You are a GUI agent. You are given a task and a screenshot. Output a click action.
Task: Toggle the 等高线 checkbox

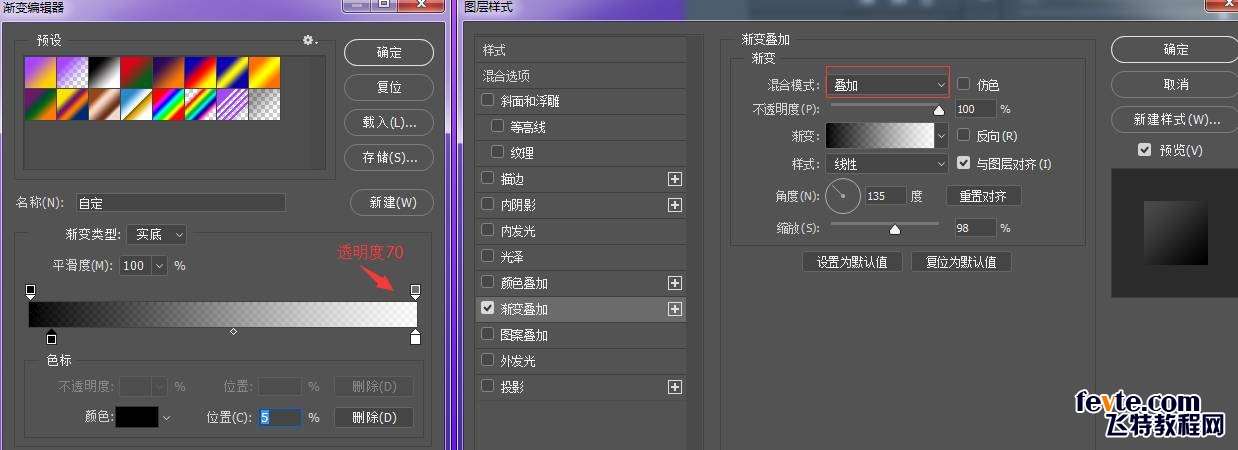(498, 126)
